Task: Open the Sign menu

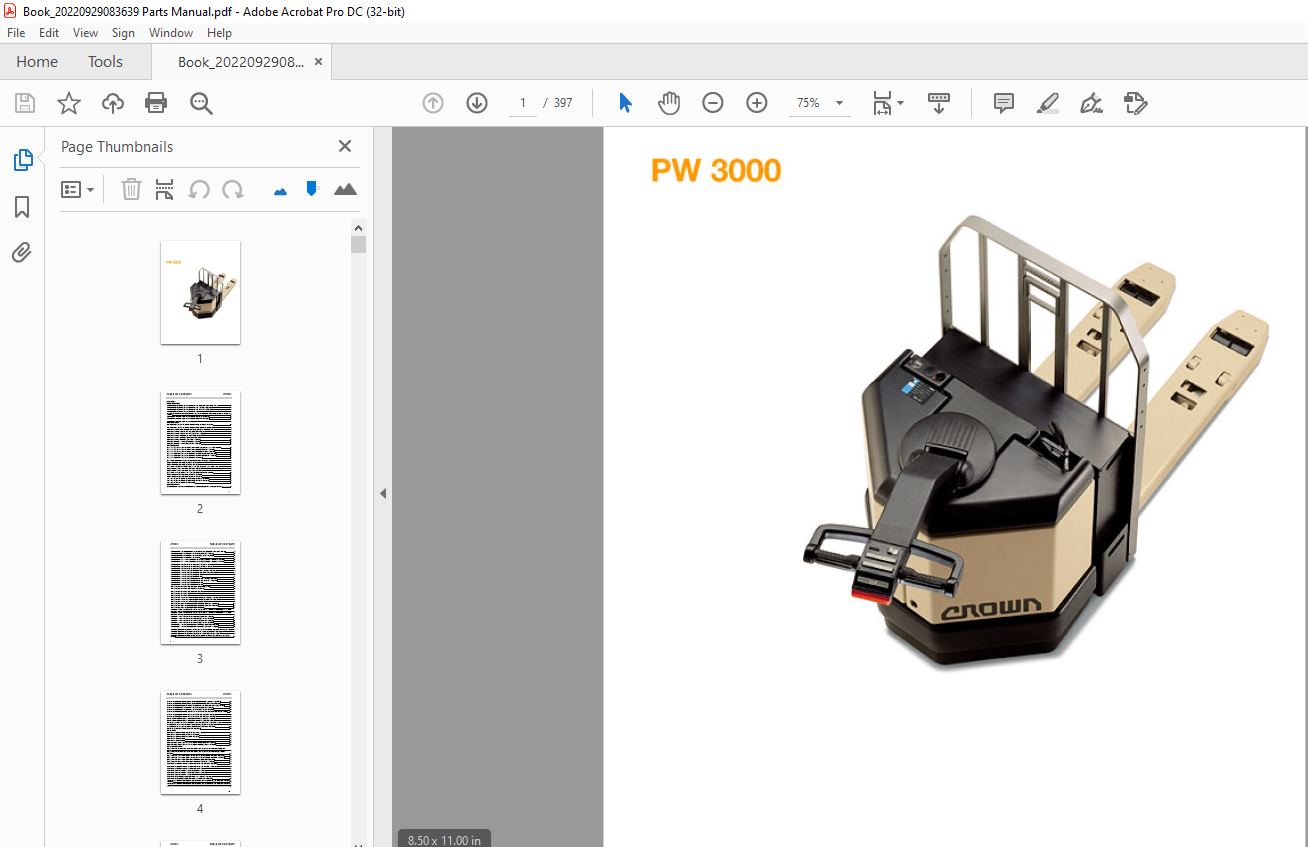Action: pyautogui.click(x=123, y=33)
